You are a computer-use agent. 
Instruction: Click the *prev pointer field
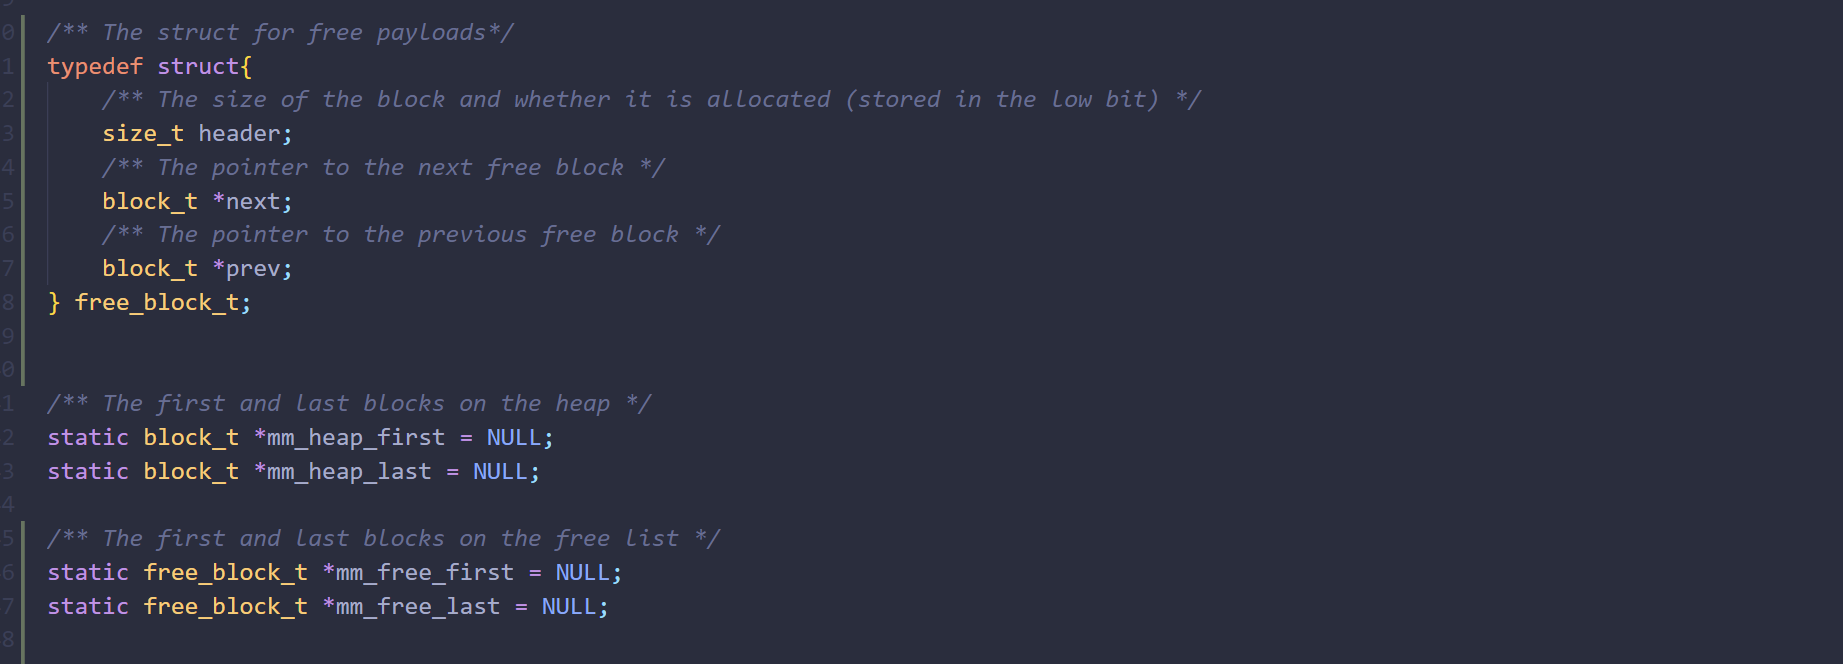coord(252,269)
